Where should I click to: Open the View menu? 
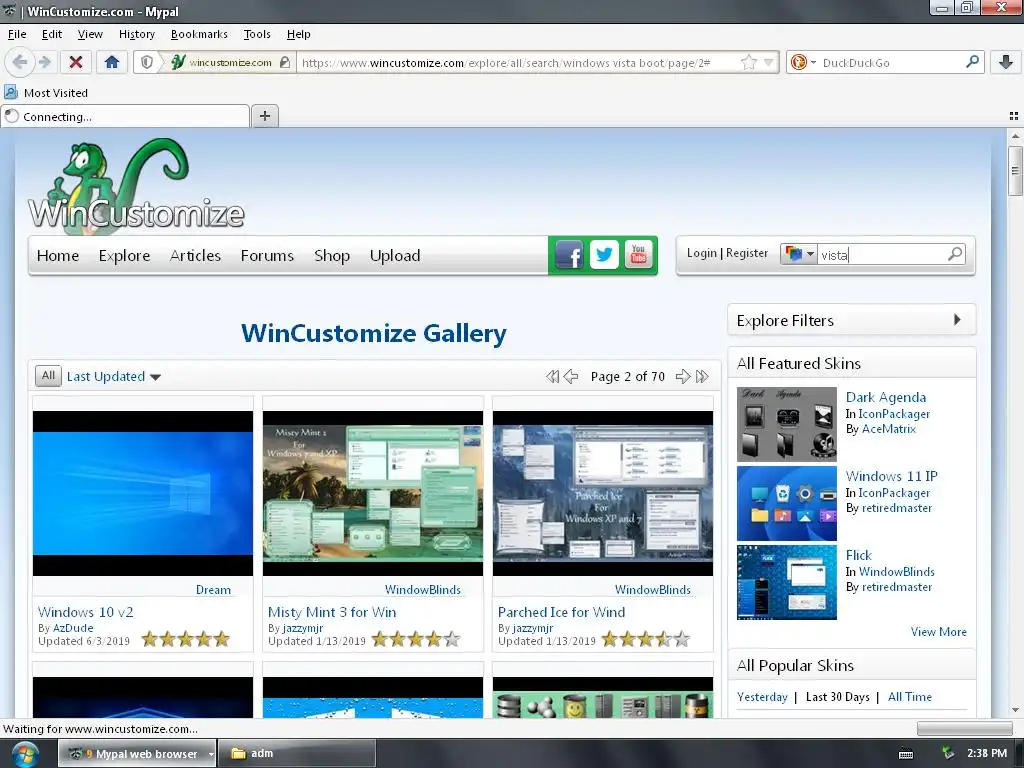point(89,34)
